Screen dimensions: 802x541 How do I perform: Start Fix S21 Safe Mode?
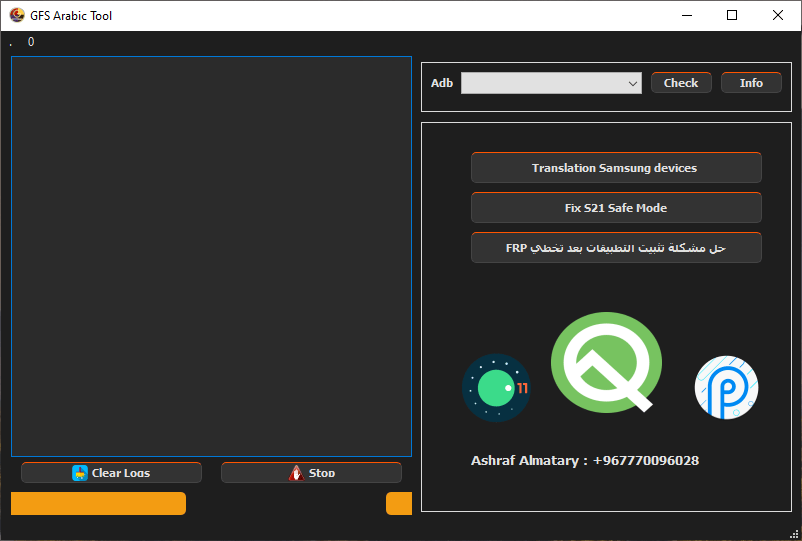tap(616, 208)
